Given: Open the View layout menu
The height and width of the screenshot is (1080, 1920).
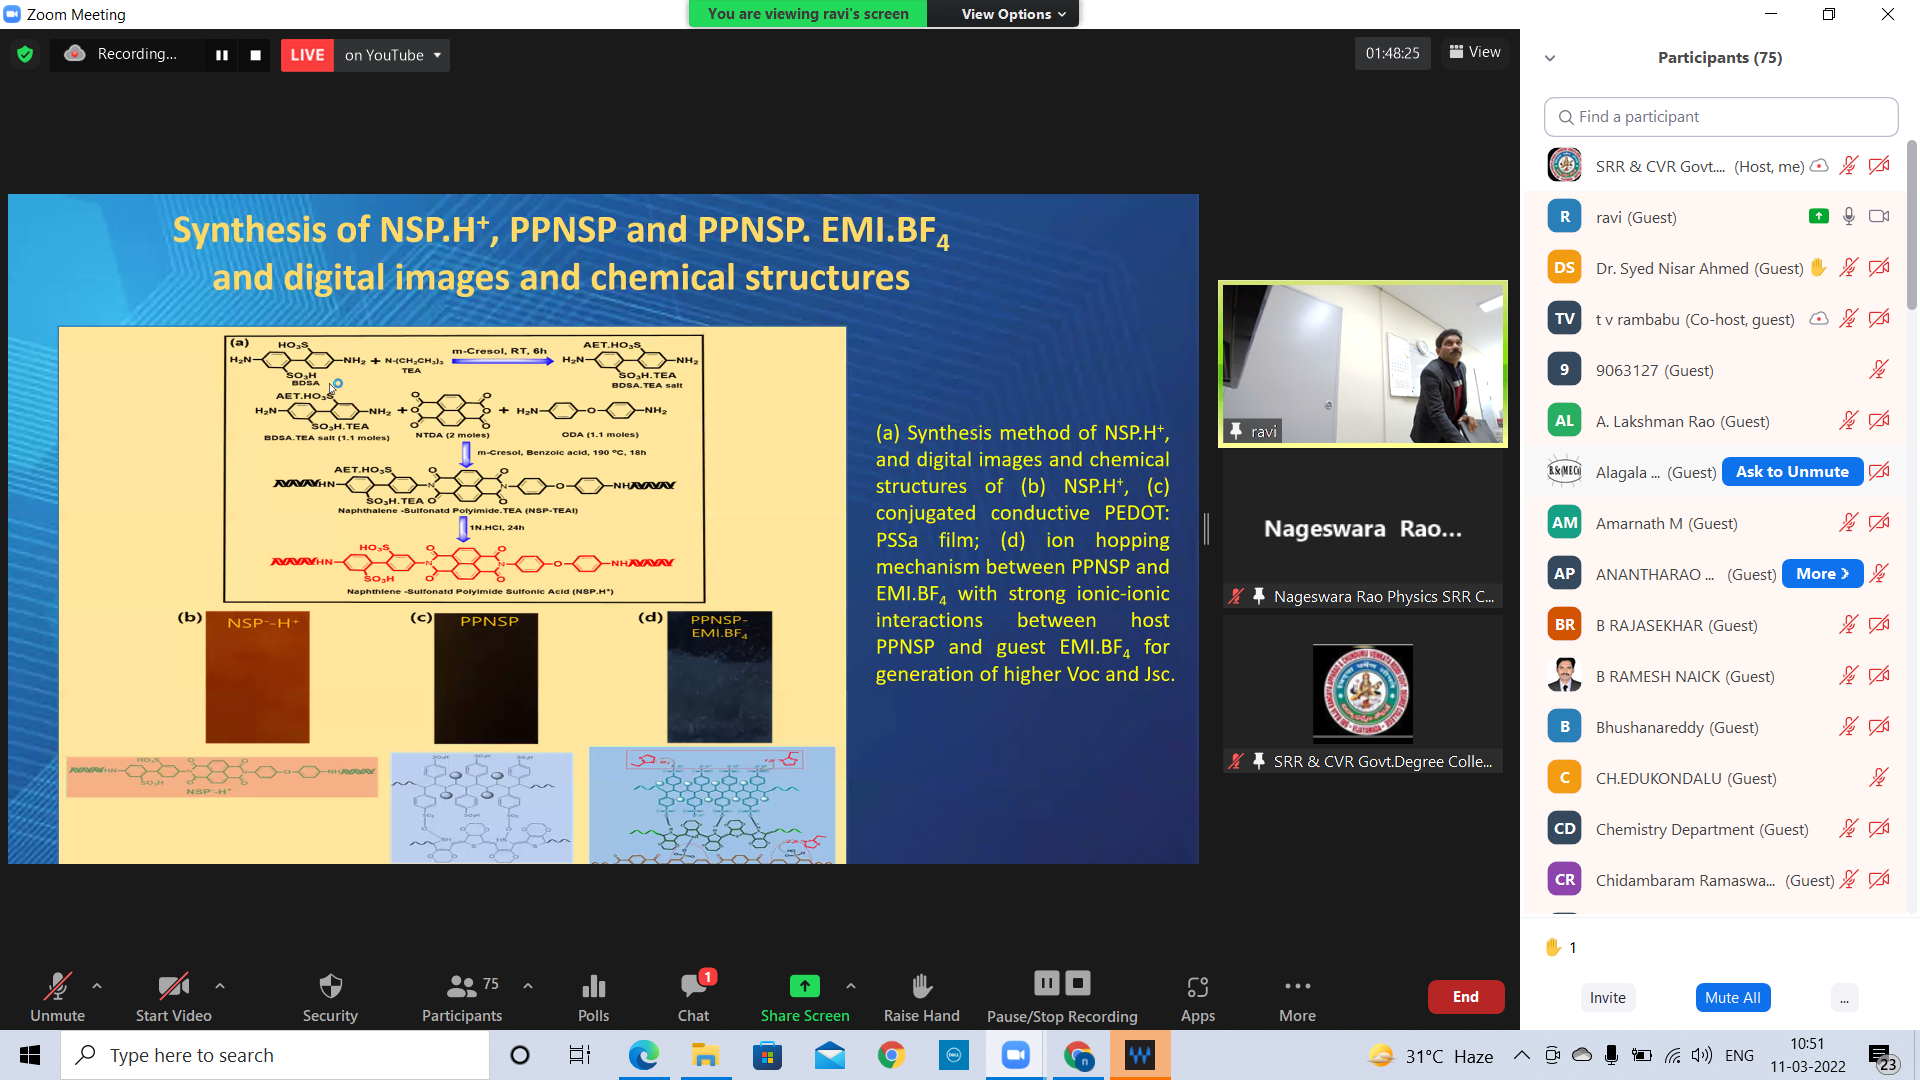Looking at the screenshot, I should click(1475, 52).
